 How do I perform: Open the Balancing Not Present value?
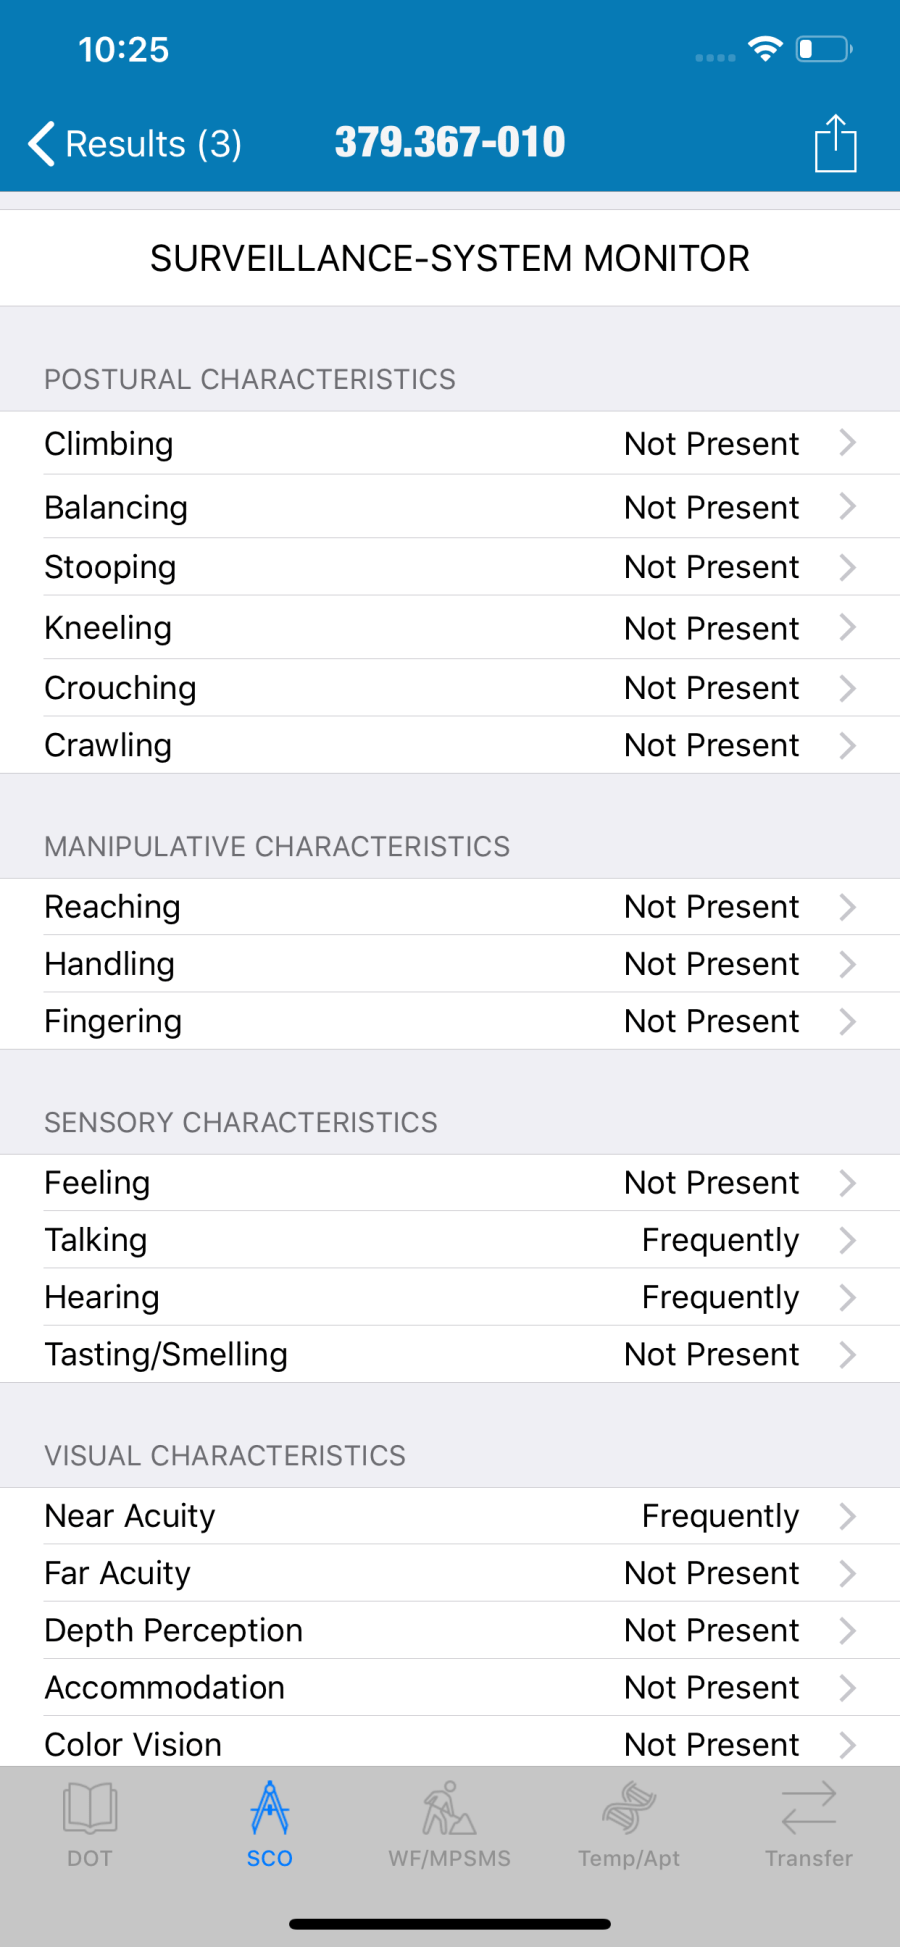coord(711,508)
